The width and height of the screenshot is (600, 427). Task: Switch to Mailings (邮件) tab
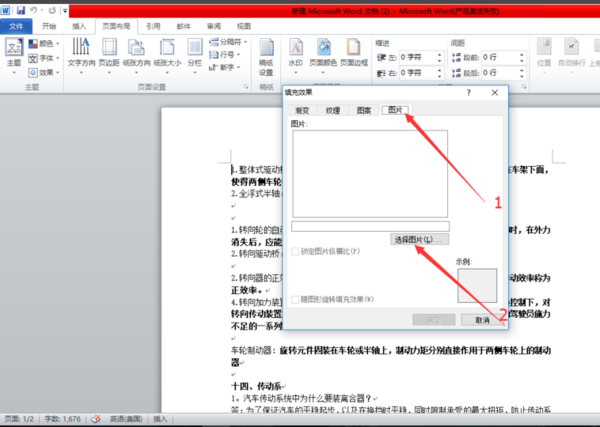point(183,26)
